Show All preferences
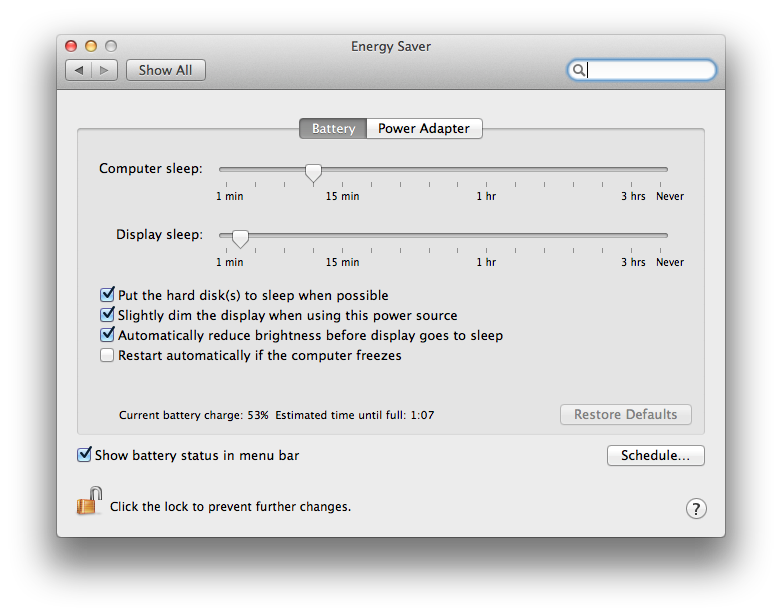782x616 pixels. [x=166, y=70]
